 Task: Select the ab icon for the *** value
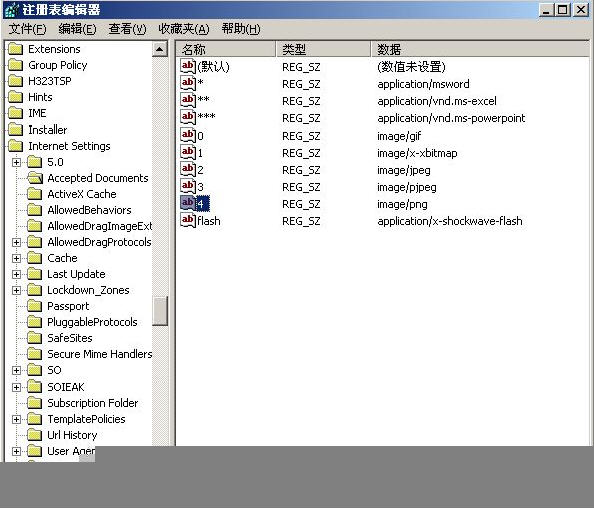coord(188,116)
